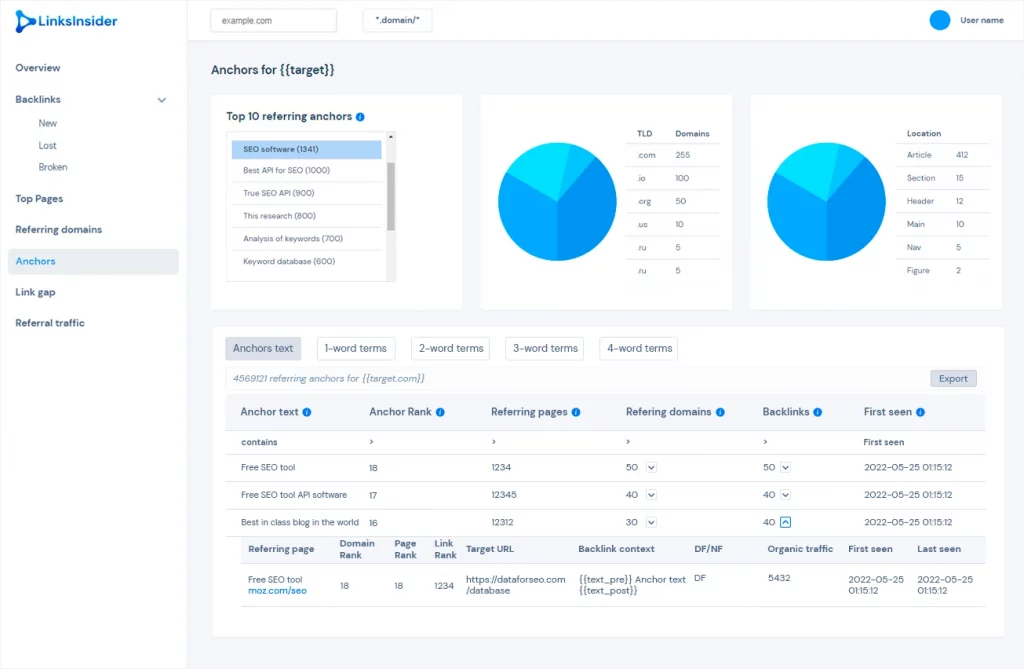Click the LinksInsider logo icon
1024x669 pixels.
point(25,21)
